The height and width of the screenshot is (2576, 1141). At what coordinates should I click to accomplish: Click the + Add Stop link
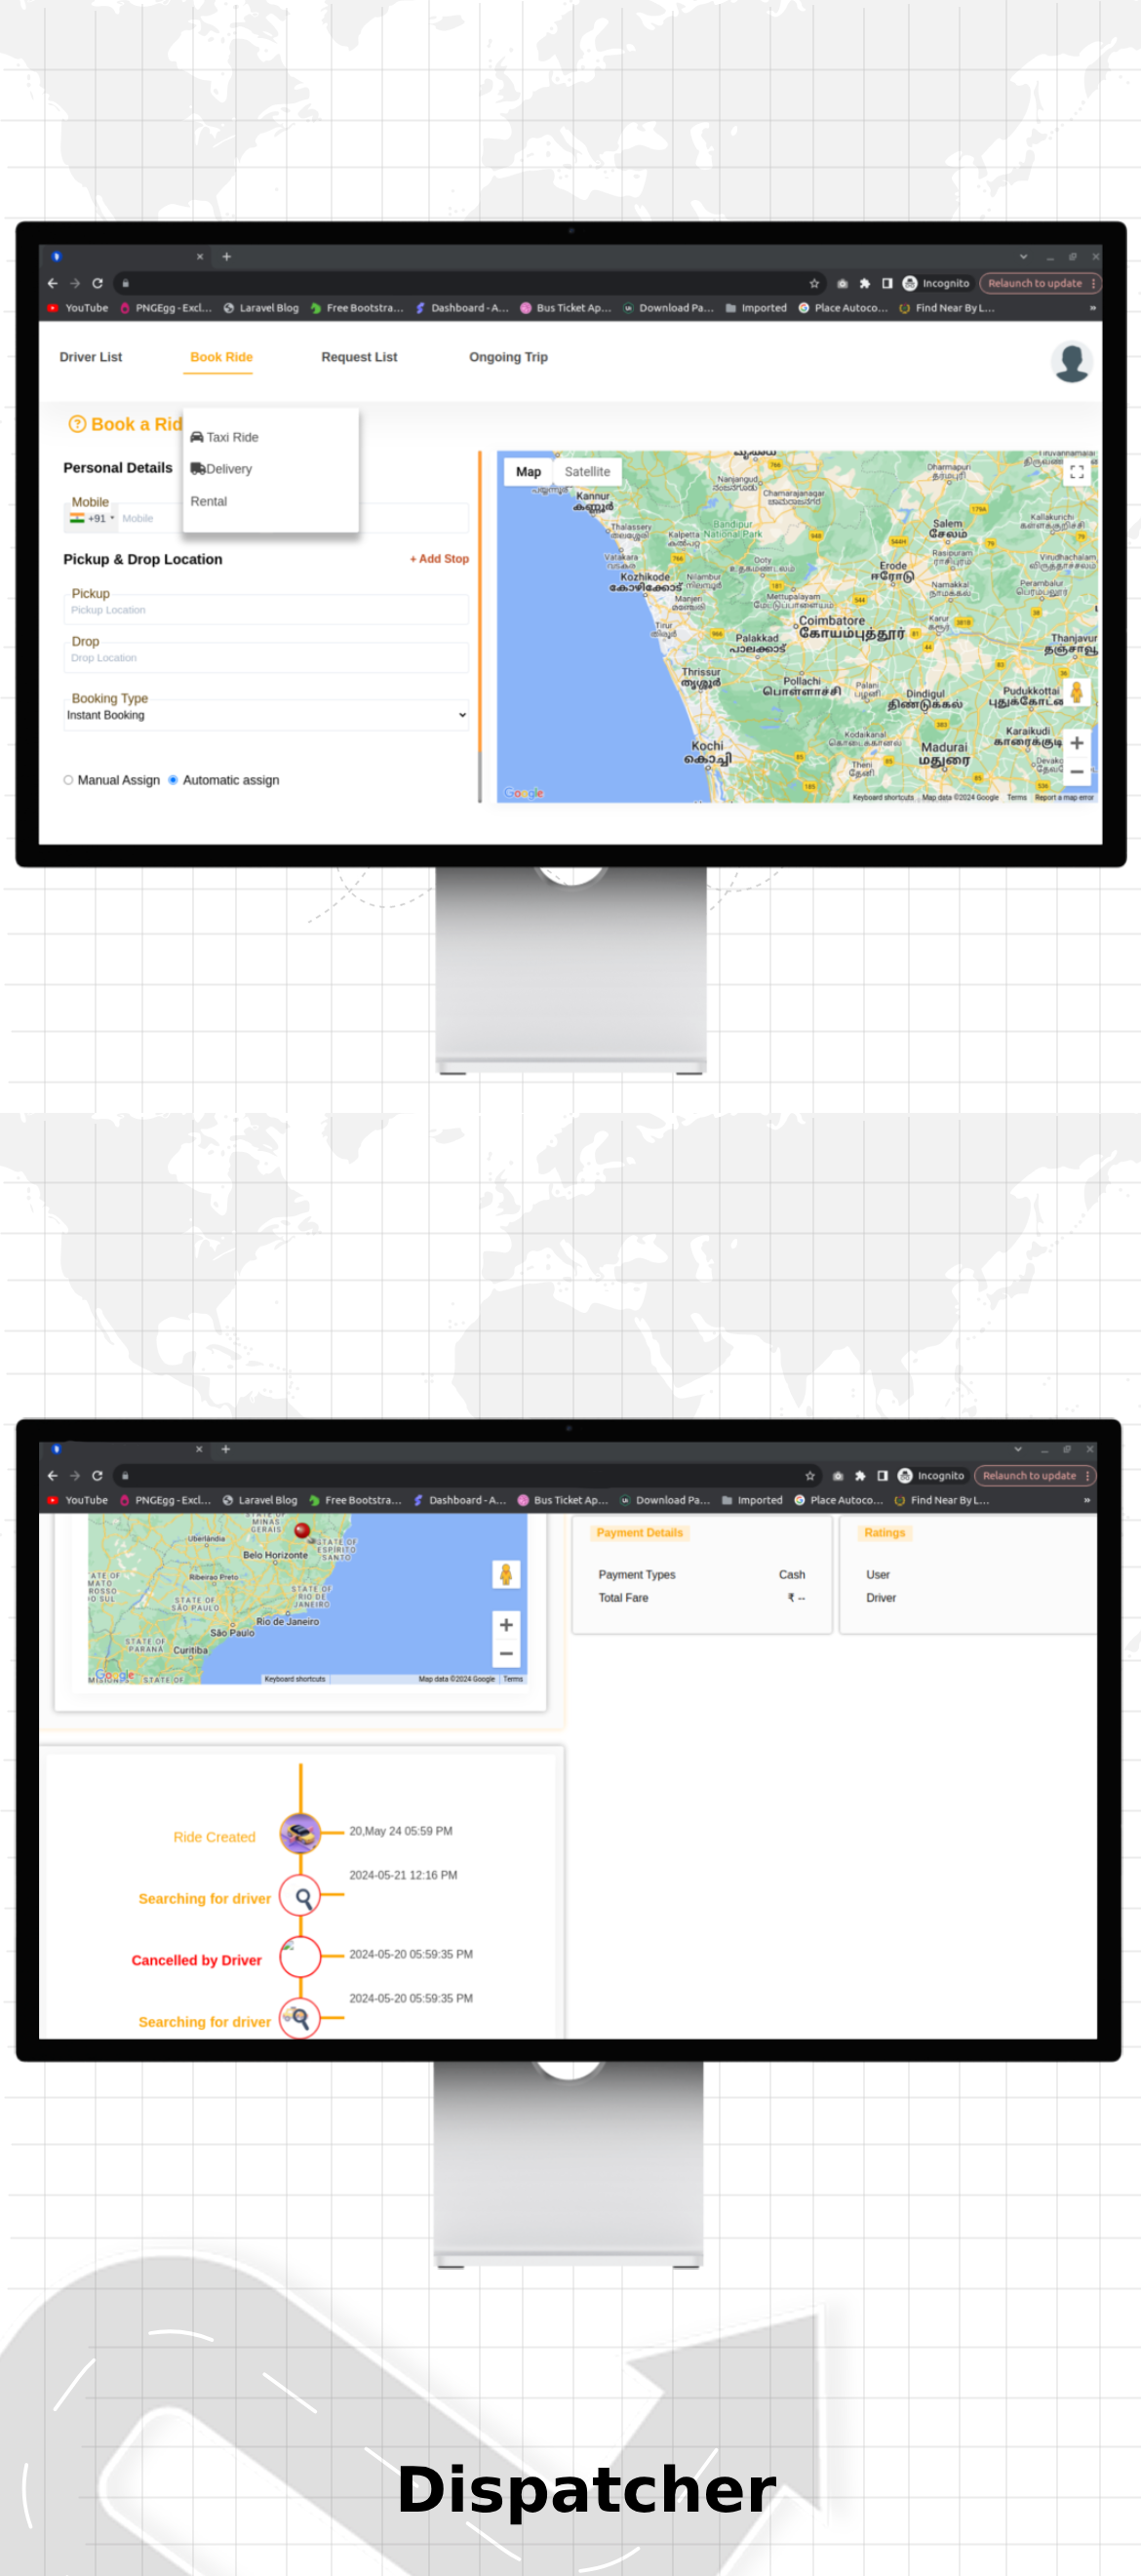point(439,559)
